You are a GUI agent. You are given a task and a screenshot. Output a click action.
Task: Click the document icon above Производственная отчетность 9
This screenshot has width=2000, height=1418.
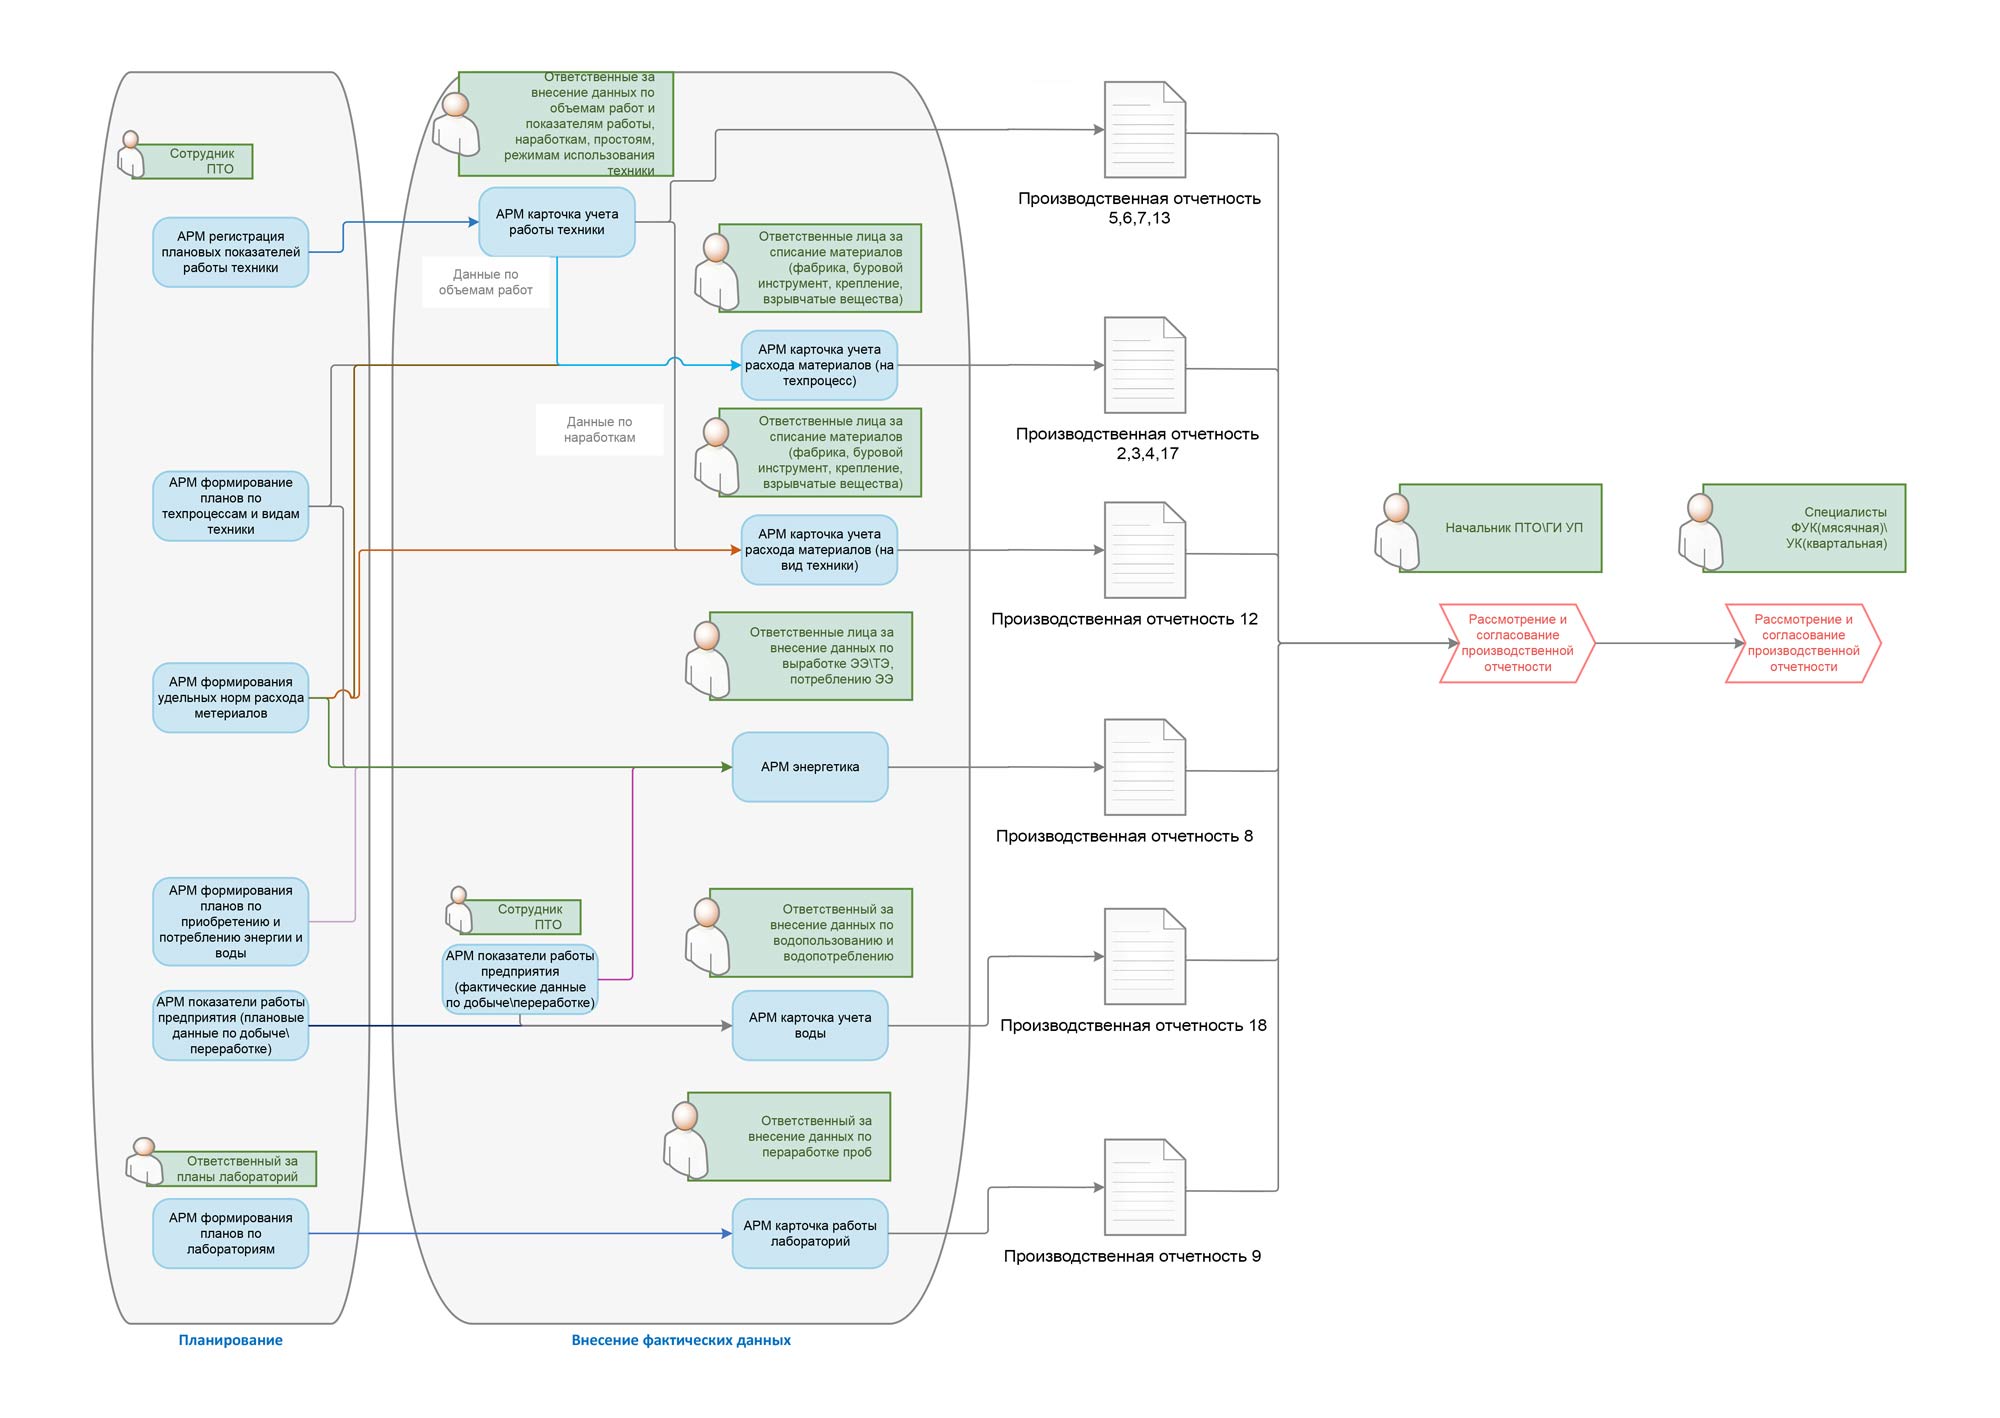[1144, 1187]
